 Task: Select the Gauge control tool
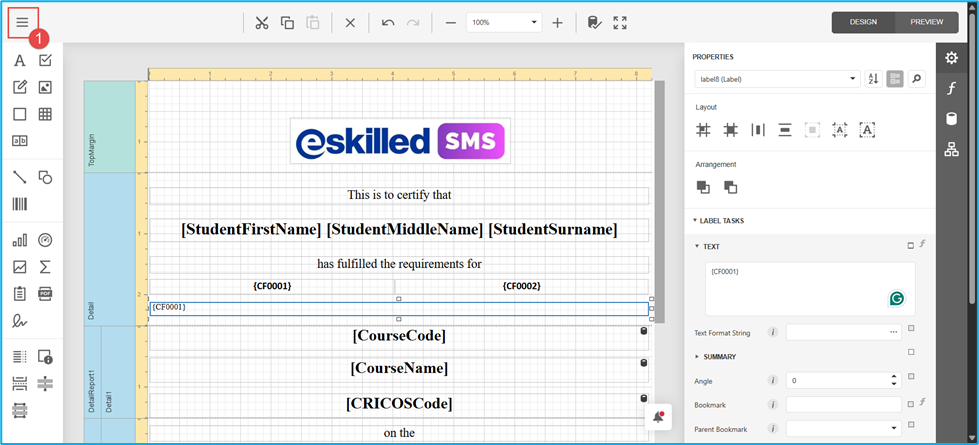pyautogui.click(x=45, y=240)
